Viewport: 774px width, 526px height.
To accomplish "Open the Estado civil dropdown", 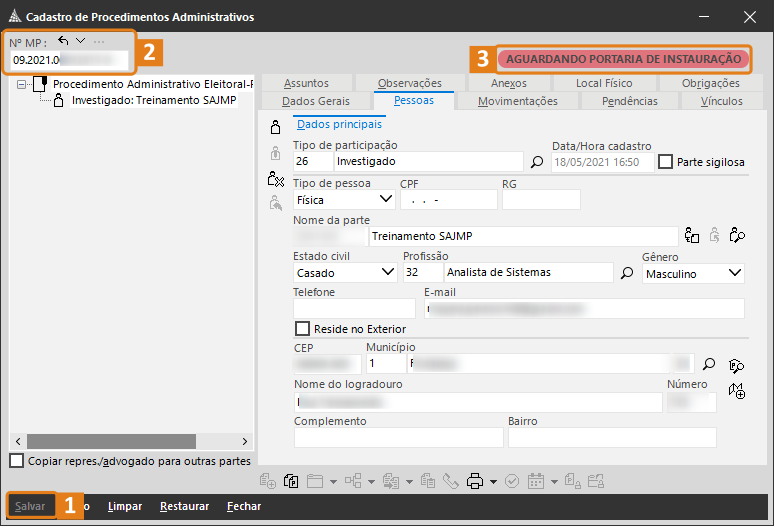I will pyautogui.click(x=345, y=272).
